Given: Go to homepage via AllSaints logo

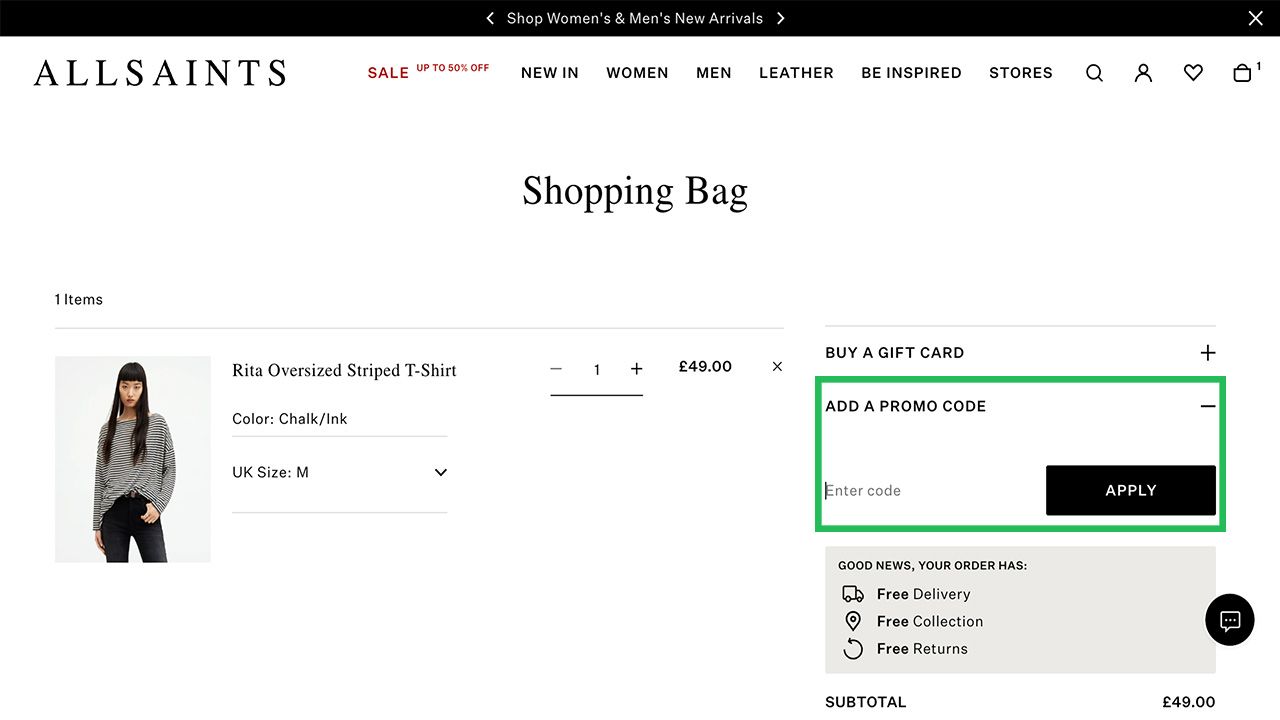Looking at the screenshot, I should [x=160, y=73].
